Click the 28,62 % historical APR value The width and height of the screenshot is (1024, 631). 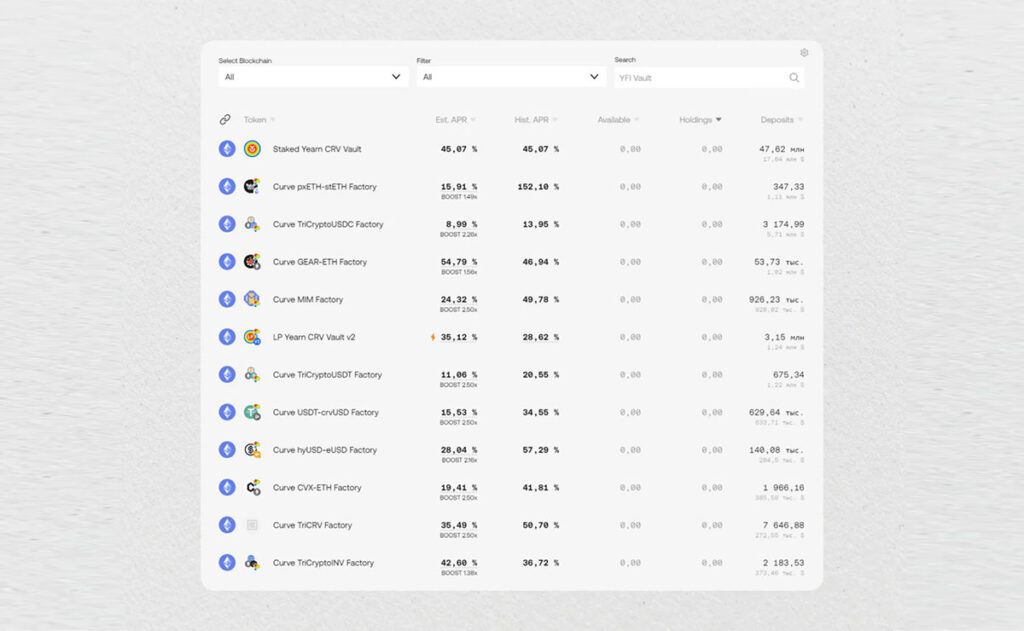click(540, 337)
